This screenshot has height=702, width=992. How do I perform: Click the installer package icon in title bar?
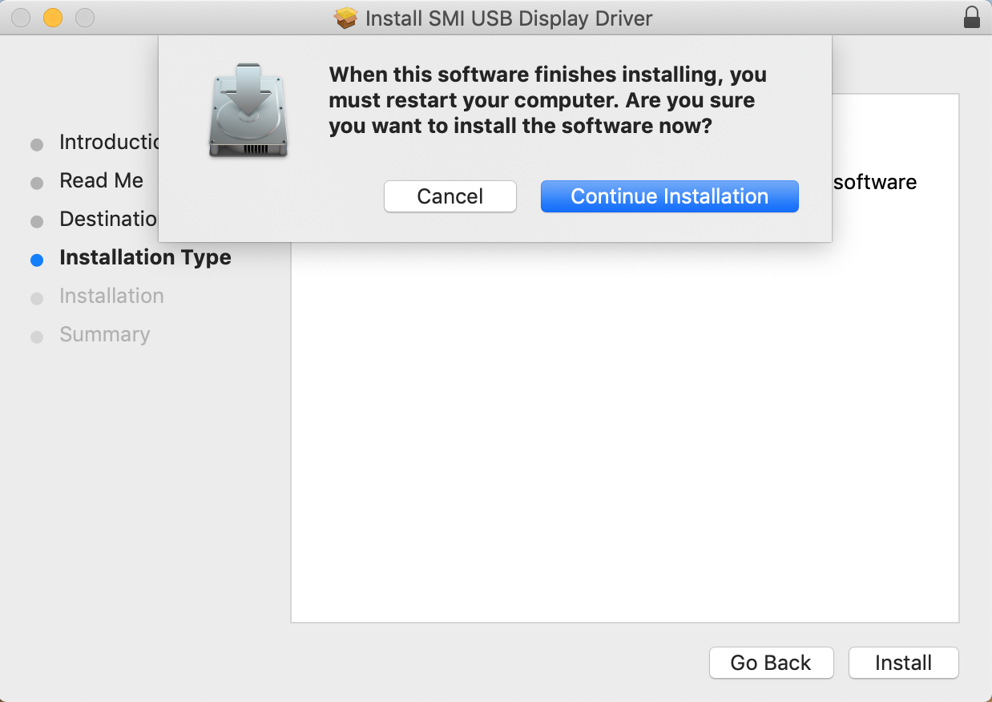(x=345, y=17)
